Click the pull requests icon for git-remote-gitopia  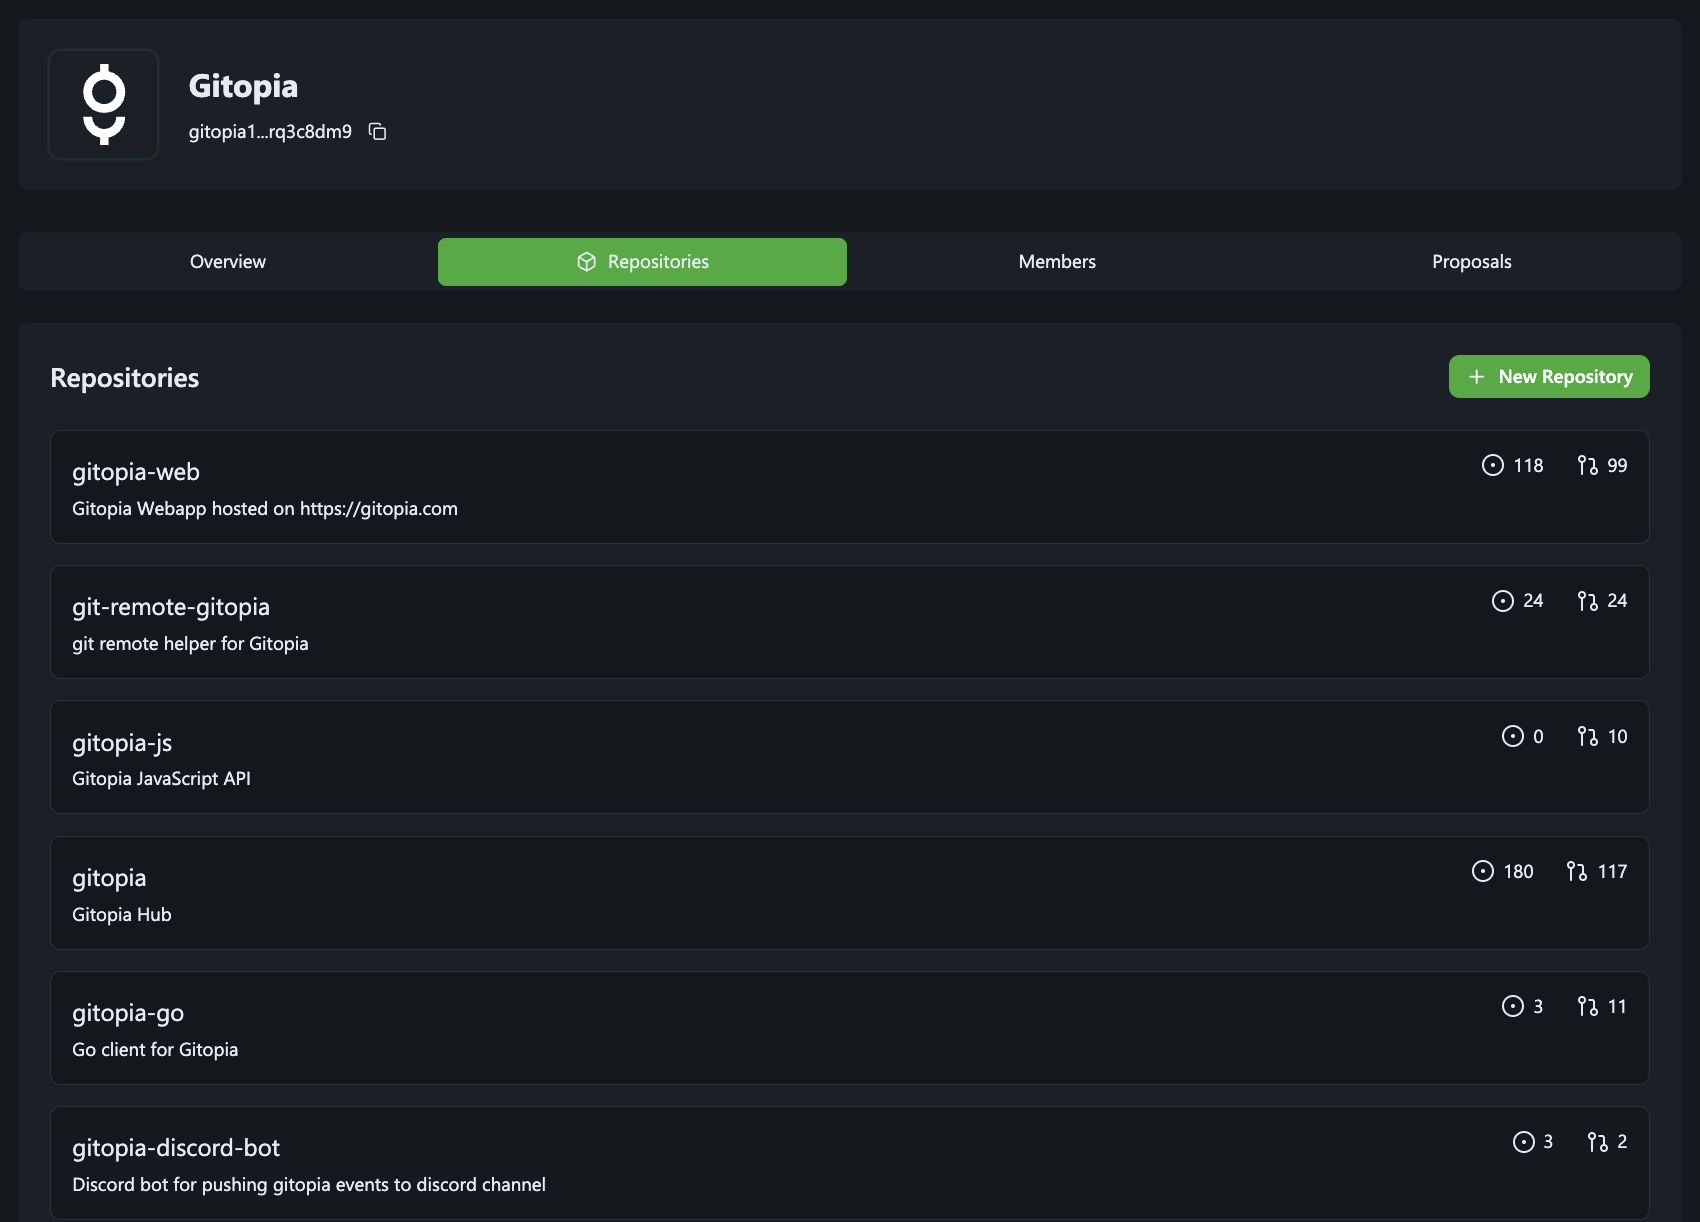pyautogui.click(x=1587, y=600)
